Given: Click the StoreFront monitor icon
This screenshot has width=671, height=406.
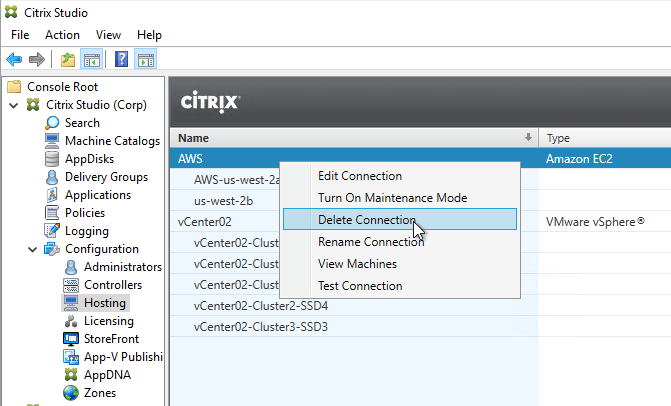Looking at the screenshot, I should [71, 339].
